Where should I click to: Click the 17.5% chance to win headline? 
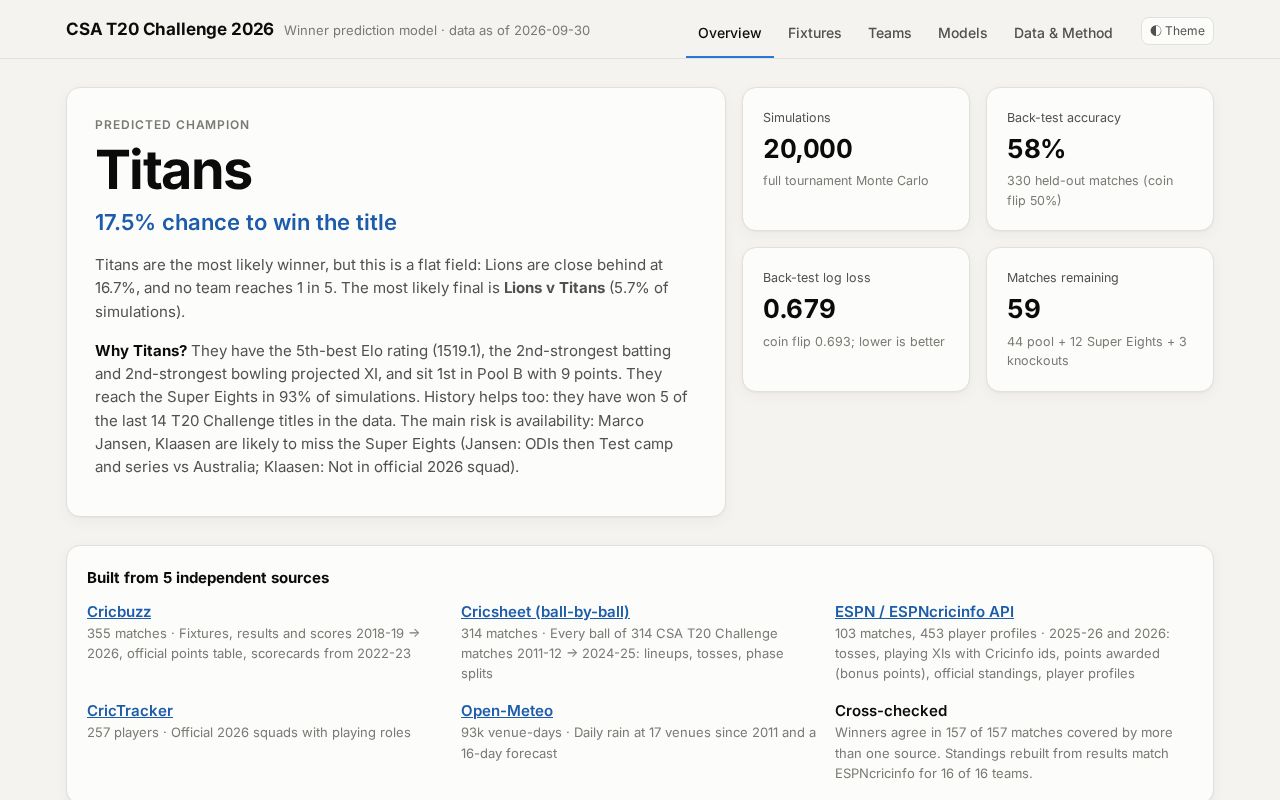coord(246,222)
